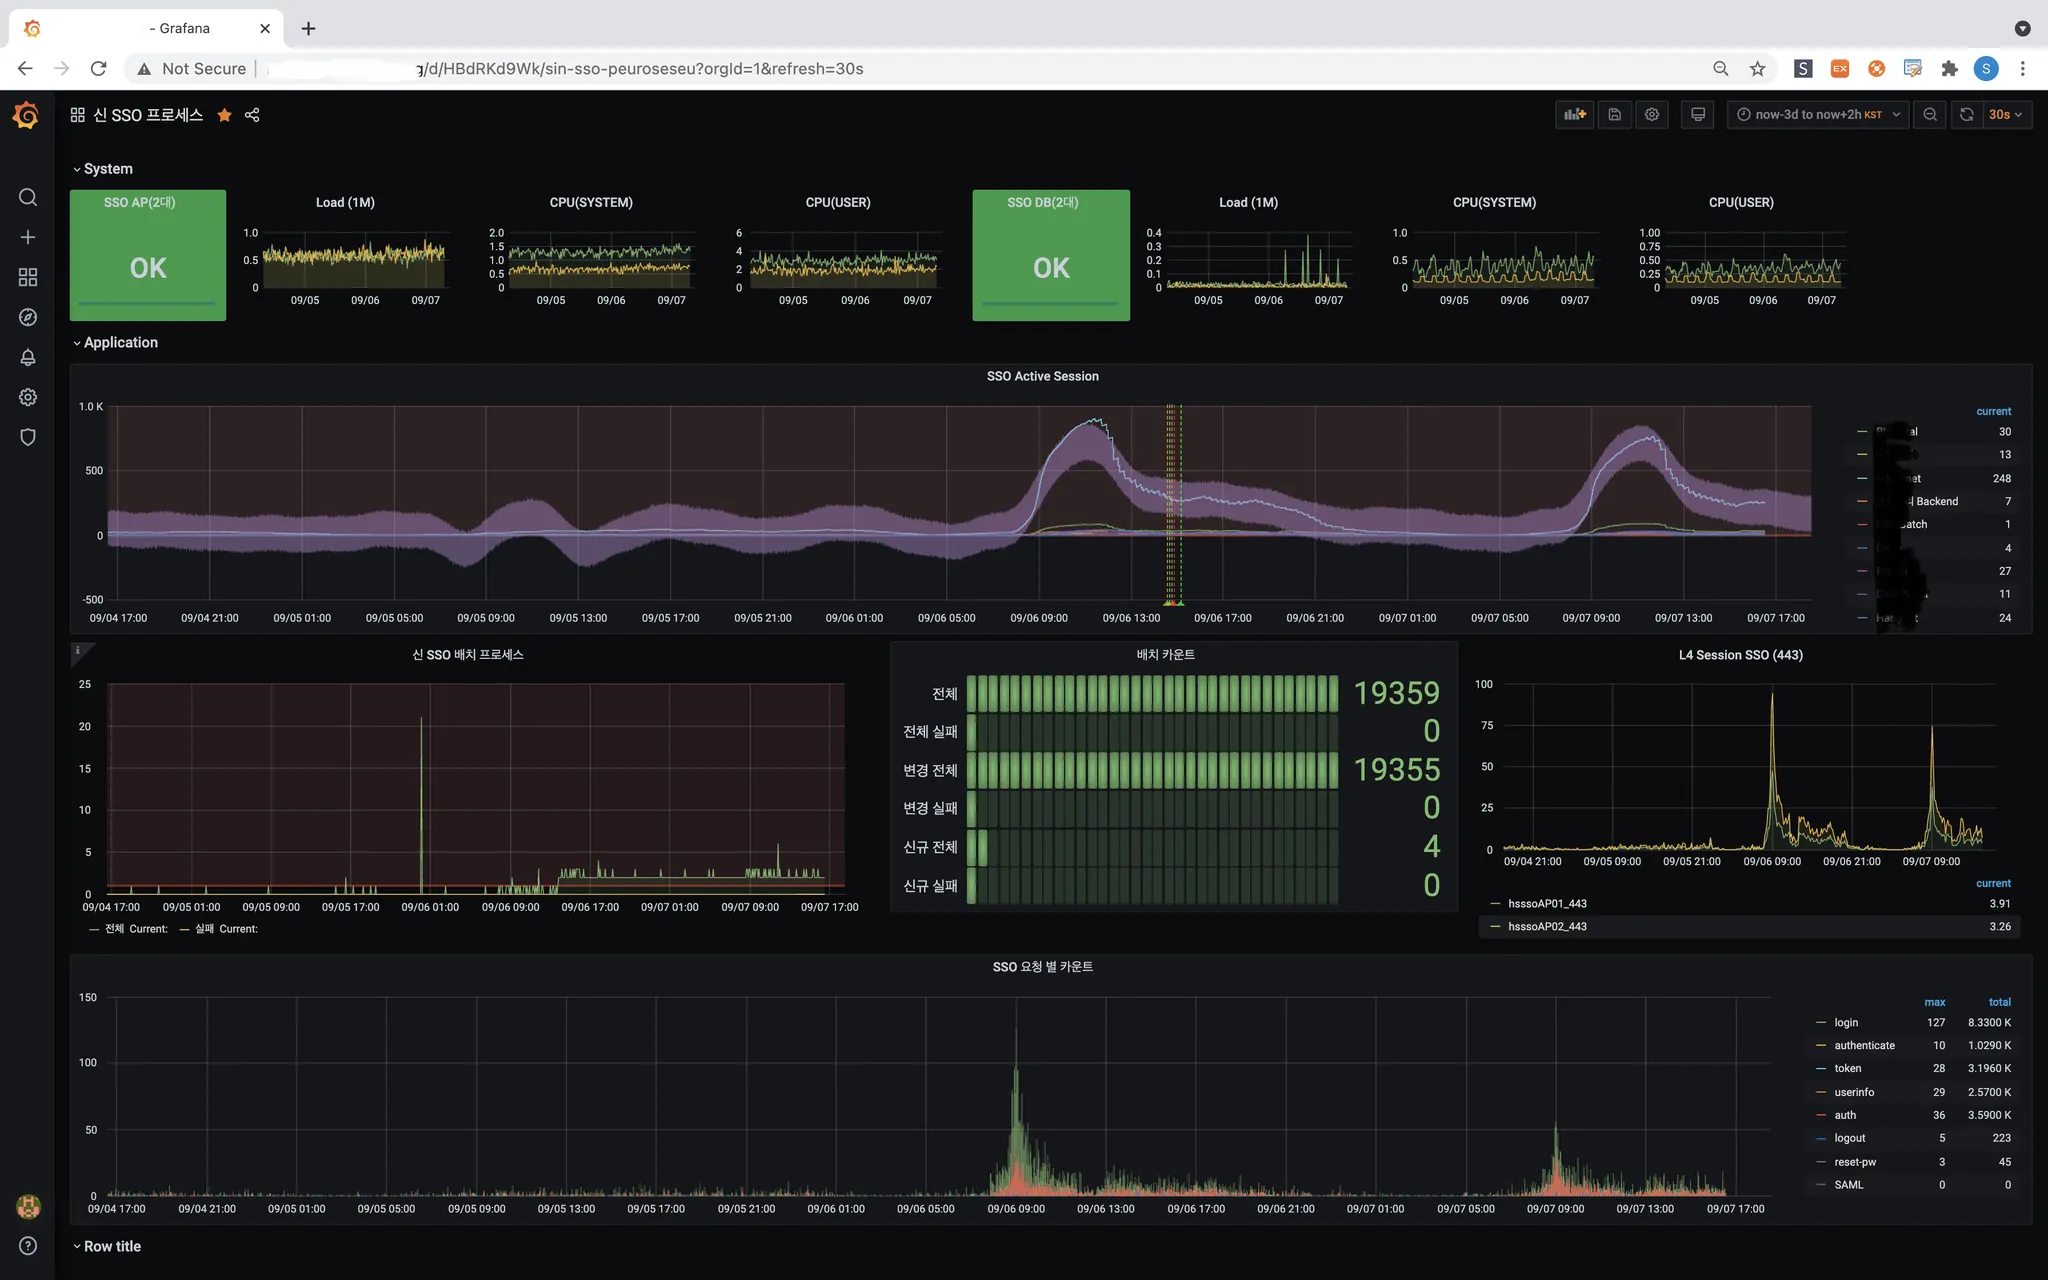Viewport: 2048px width, 1280px height.
Task: Share dashboard using the share icon
Action: point(252,115)
